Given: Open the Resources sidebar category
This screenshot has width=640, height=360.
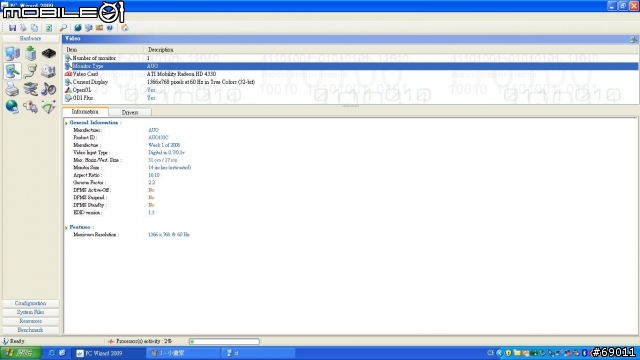Looking at the screenshot, I should click(31, 321).
